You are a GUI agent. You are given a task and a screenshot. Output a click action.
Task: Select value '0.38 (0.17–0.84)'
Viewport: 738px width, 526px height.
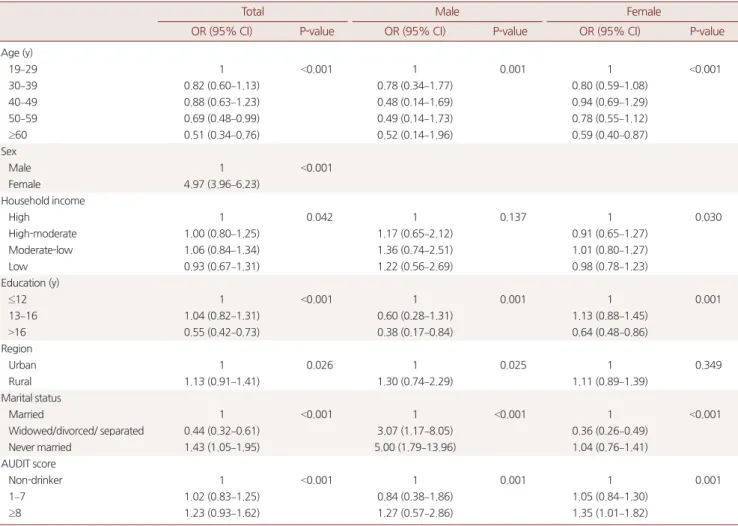[x=415, y=333]
